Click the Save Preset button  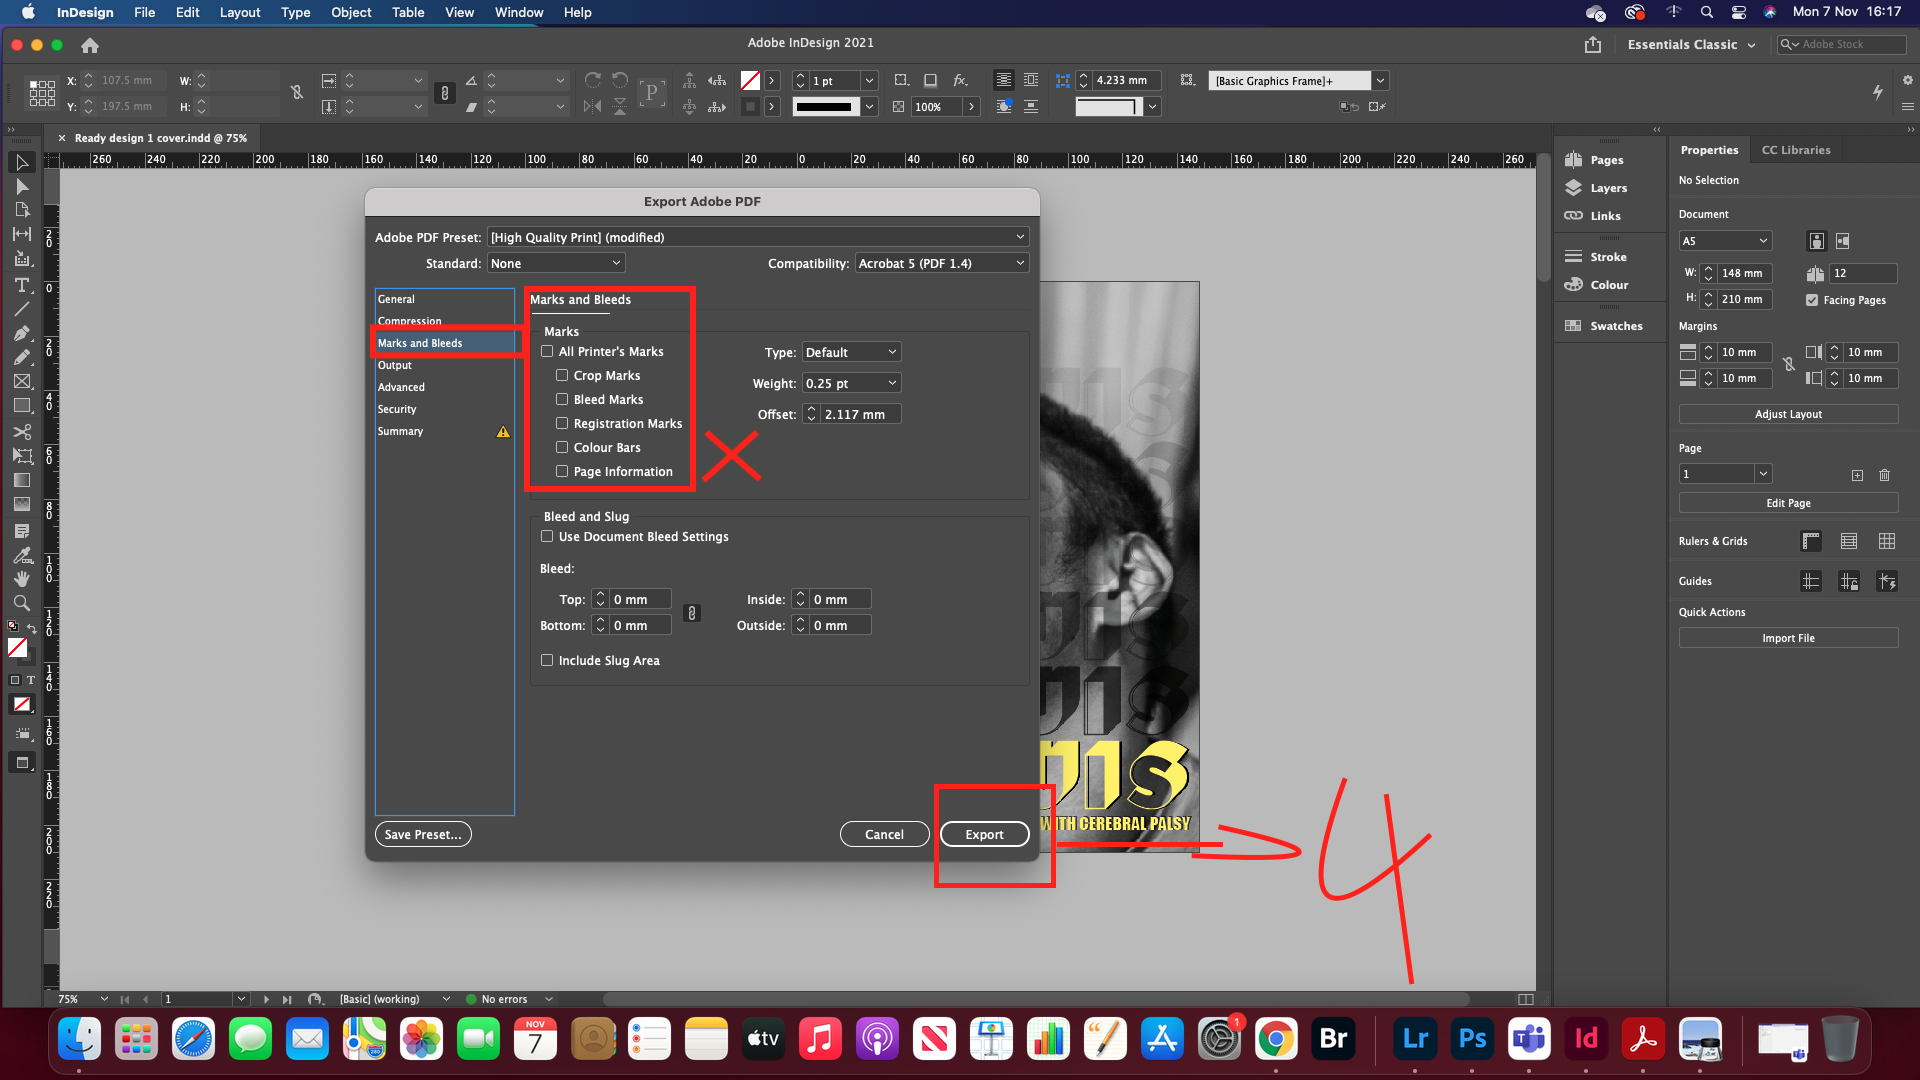click(x=423, y=834)
